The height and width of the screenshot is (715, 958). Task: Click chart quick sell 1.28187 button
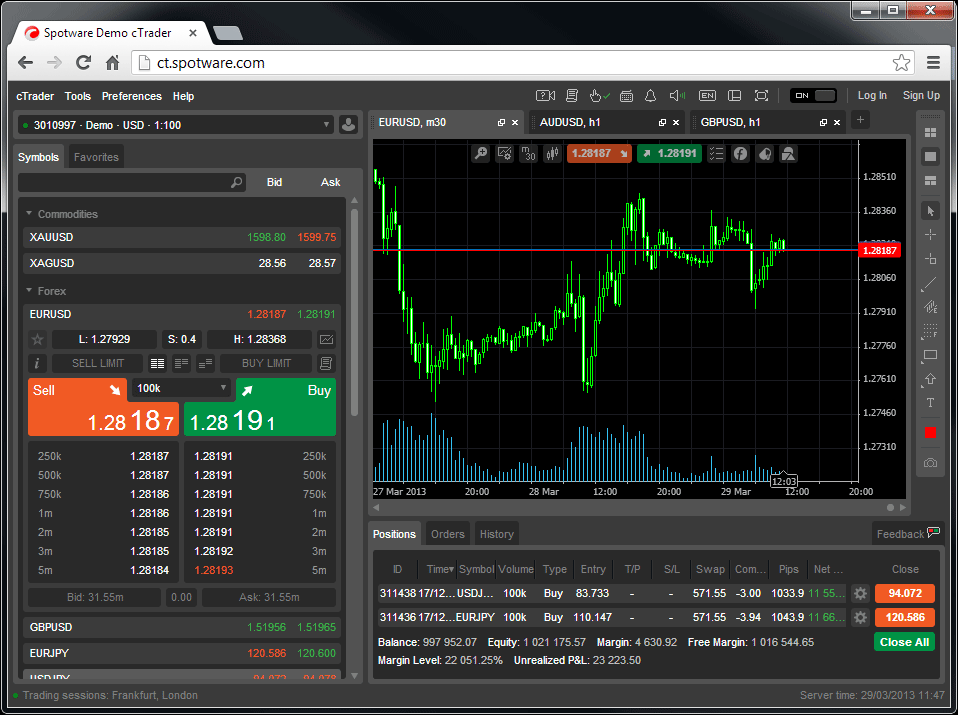coord(599,153)
